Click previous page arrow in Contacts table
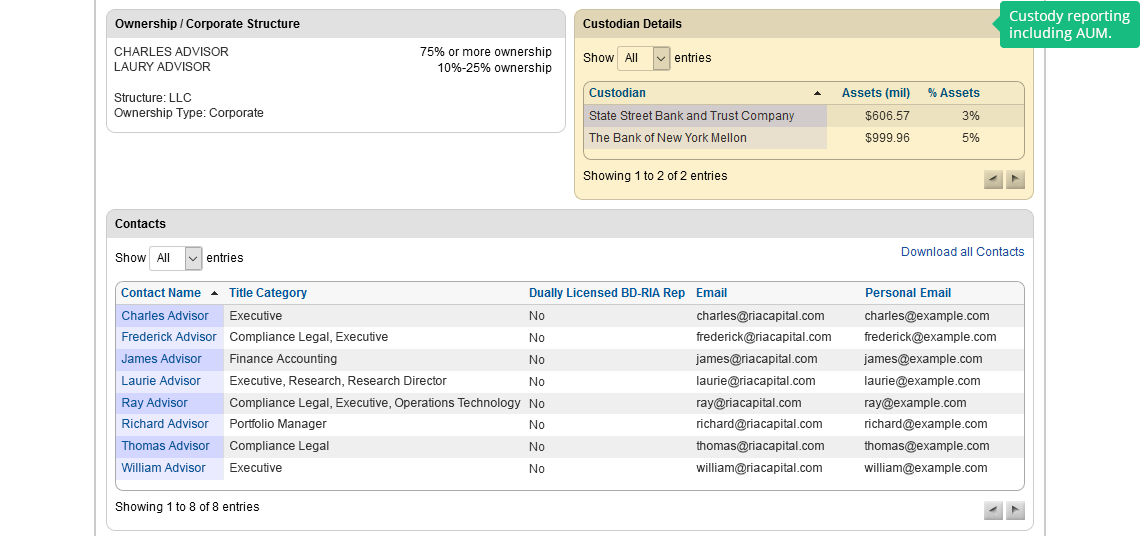The width and height of the screenshot is (1140, 536). pos(993,510)
